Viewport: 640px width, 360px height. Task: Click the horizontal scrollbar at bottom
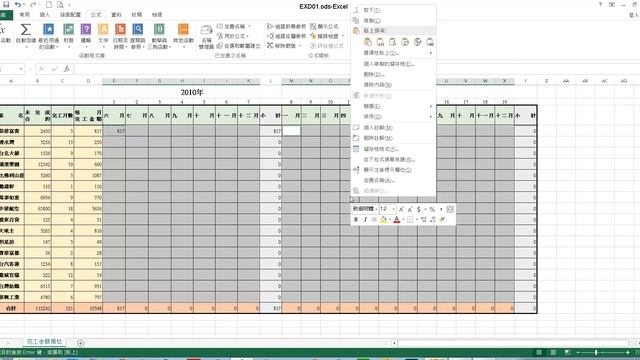pos(512,343)
